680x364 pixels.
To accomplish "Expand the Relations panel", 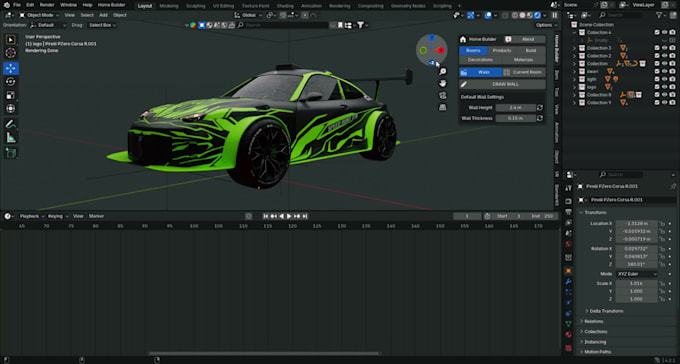I will [x=592, y=321].
